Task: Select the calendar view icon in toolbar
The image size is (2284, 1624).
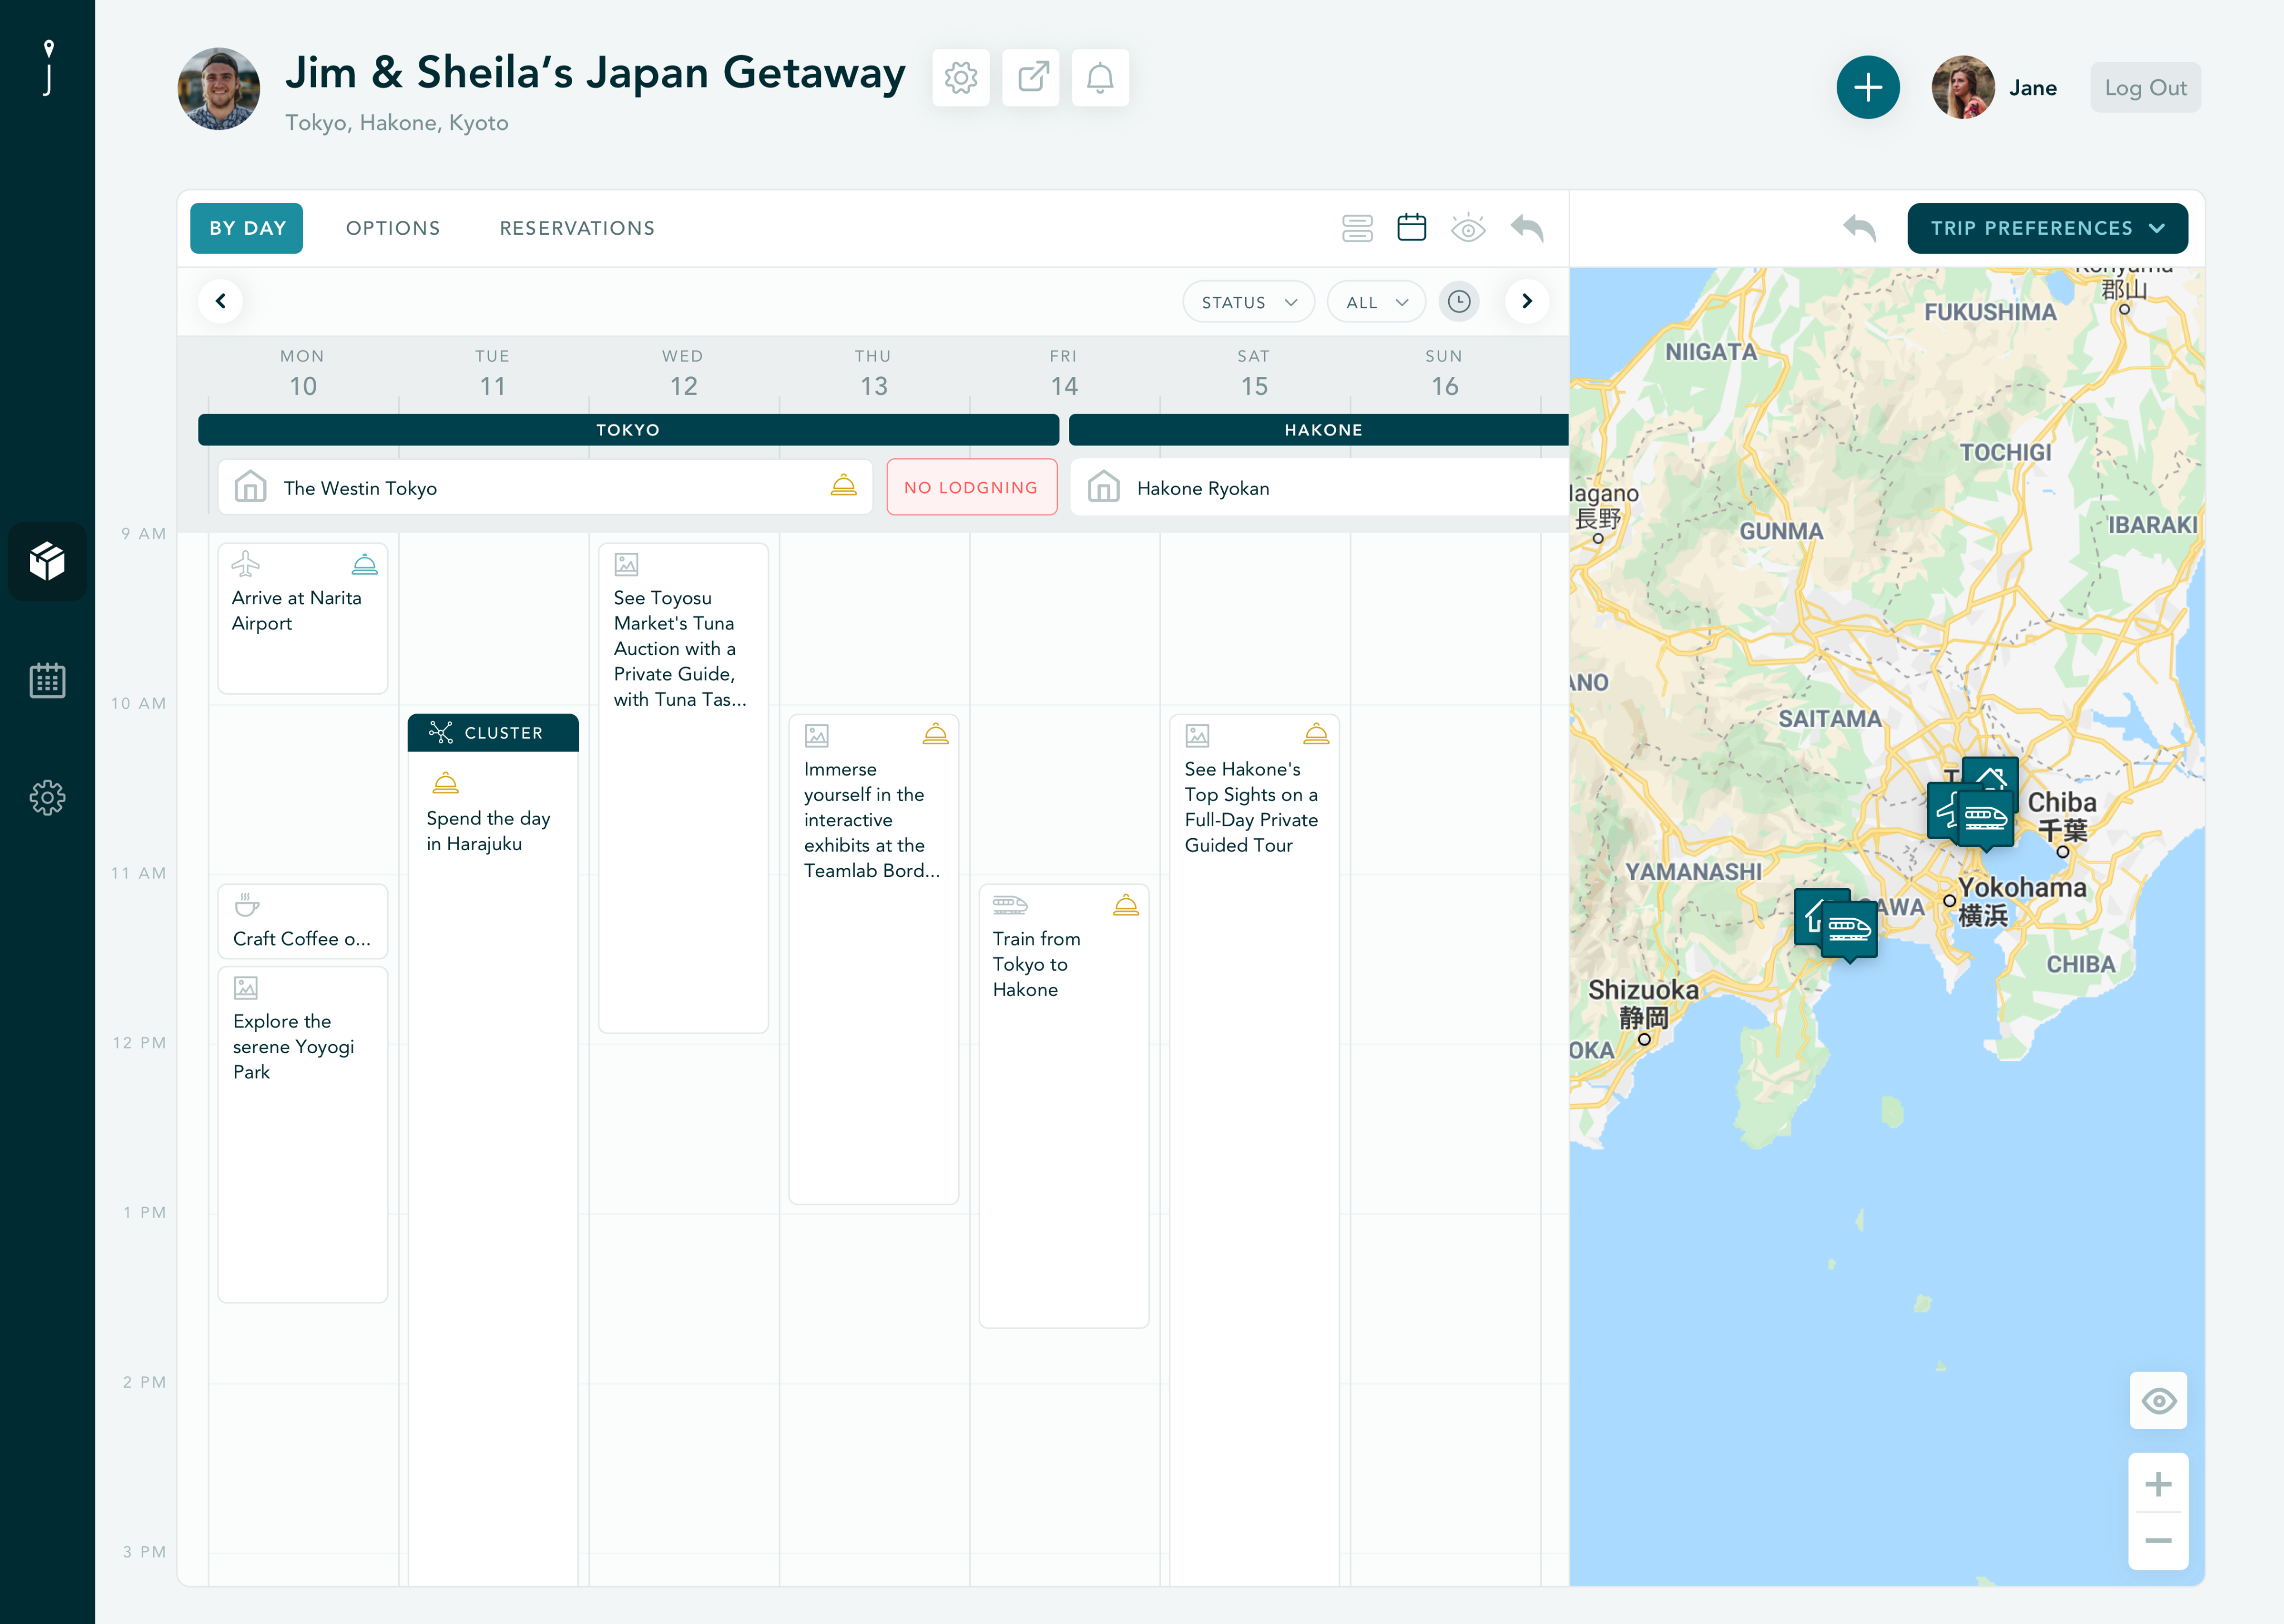Action: coord(1411,228)
